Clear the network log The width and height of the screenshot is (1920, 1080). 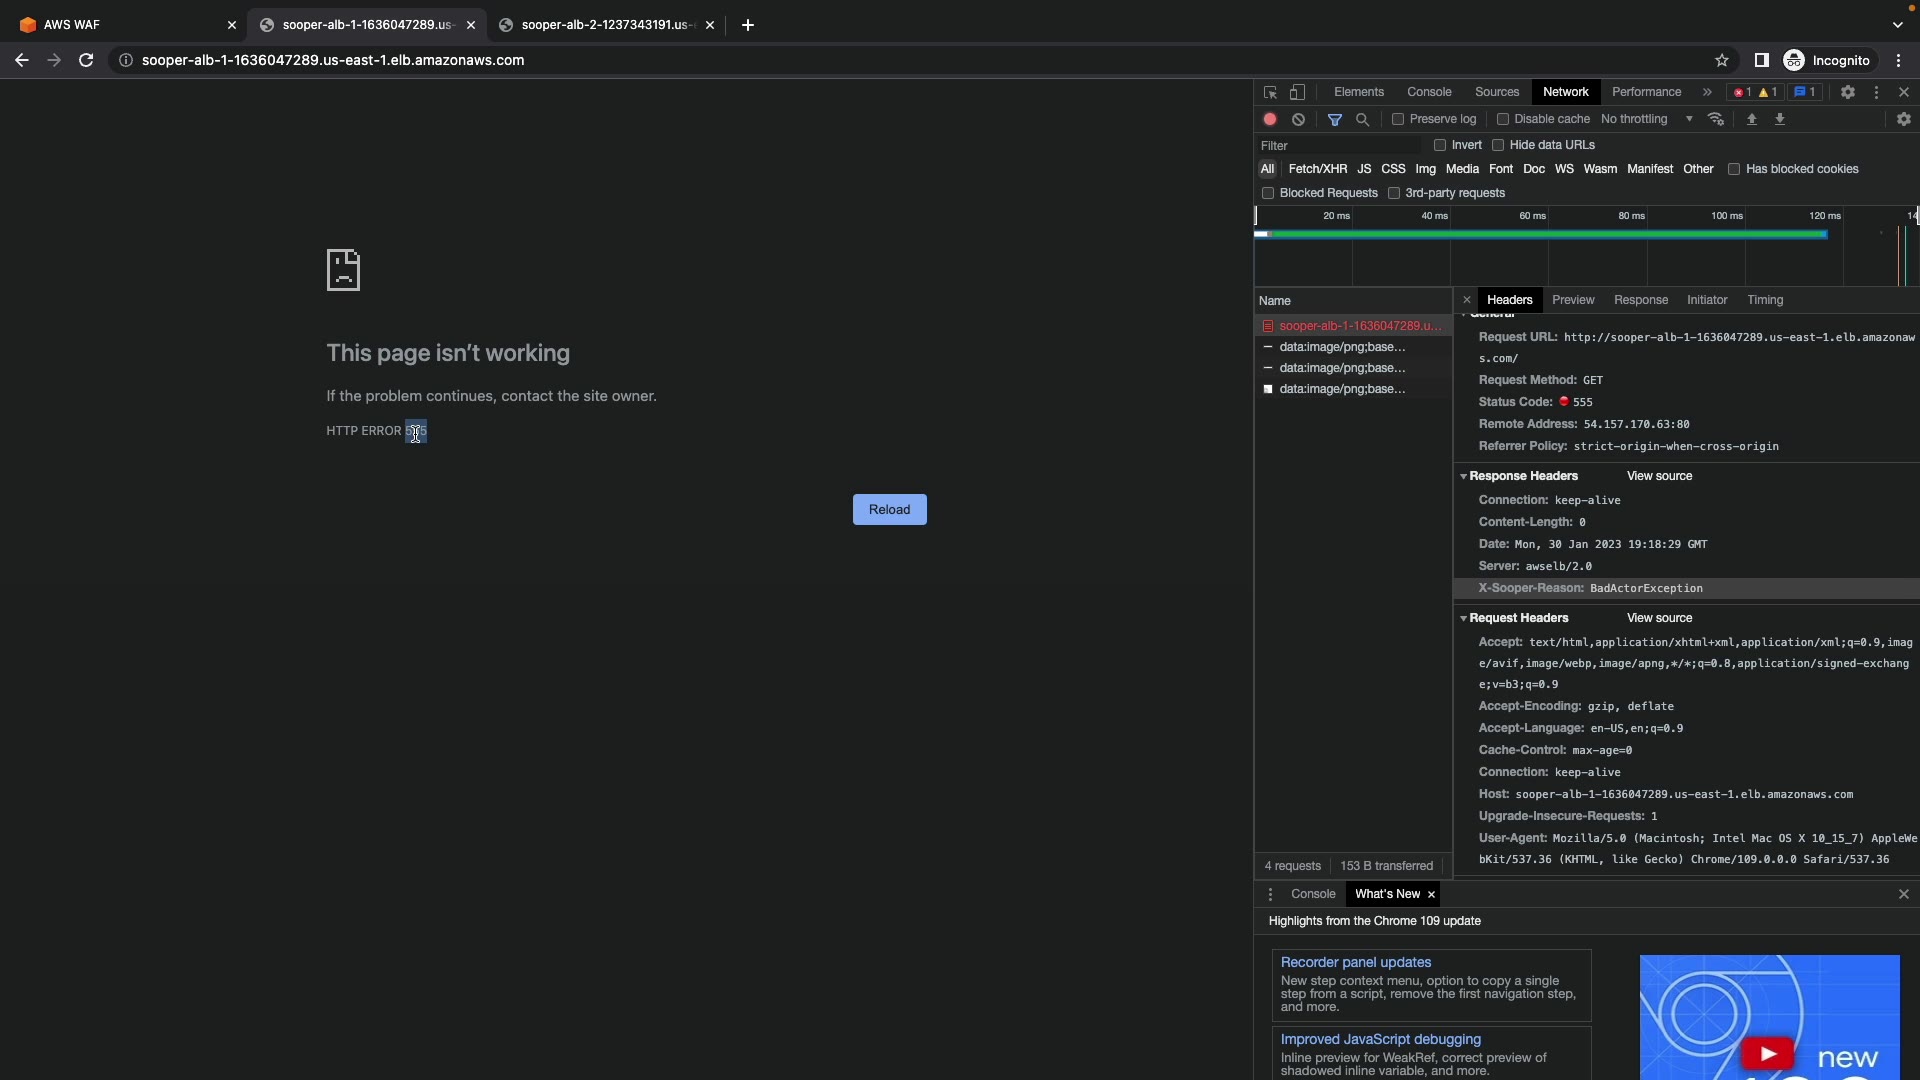1298,119
